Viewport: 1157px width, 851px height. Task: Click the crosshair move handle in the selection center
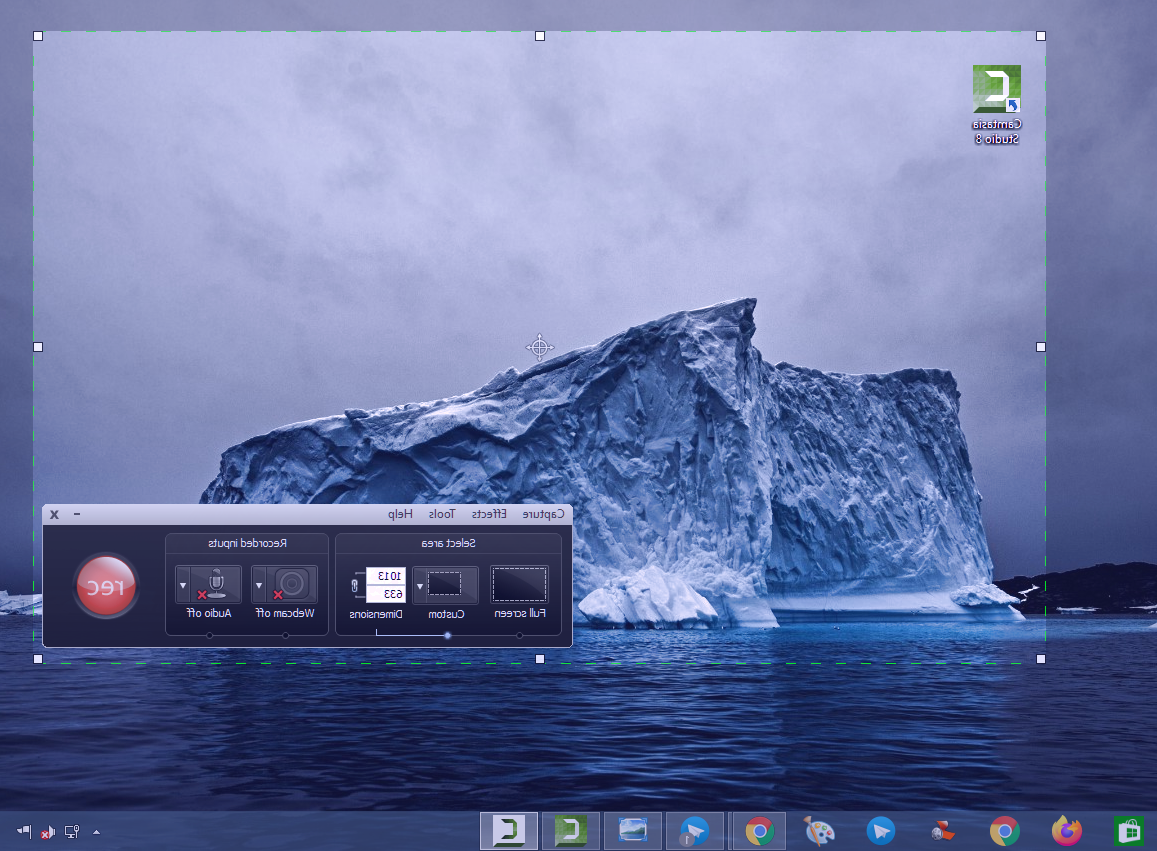[x=540, y=347]
